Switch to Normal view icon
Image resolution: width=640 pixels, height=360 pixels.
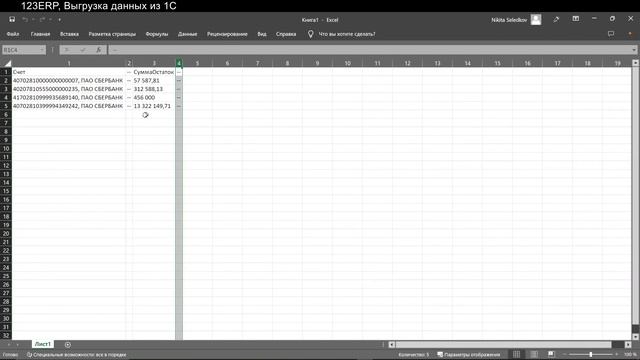(516, 354)
